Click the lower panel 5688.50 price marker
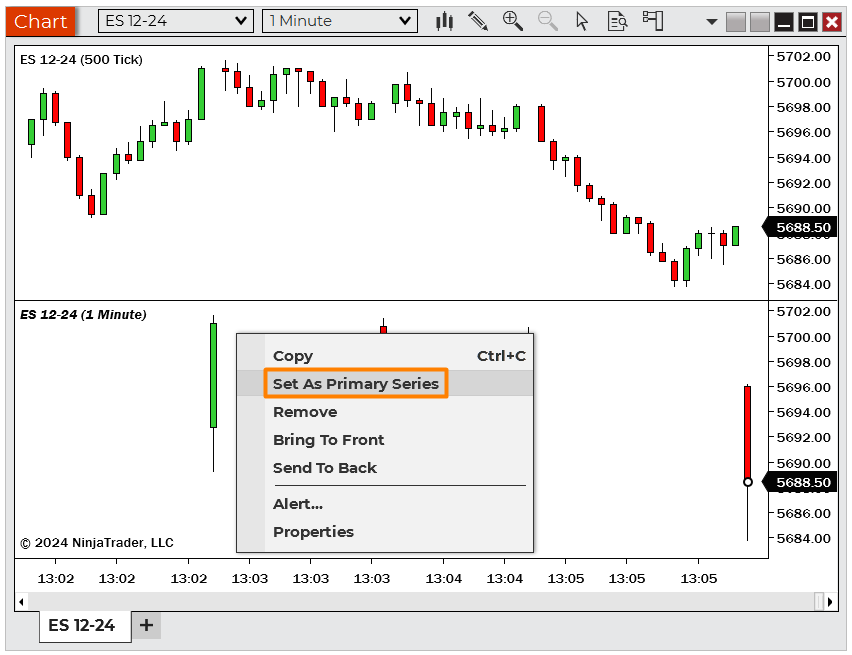852x655 pixels. pyautogui.click(x=800, y=482)
